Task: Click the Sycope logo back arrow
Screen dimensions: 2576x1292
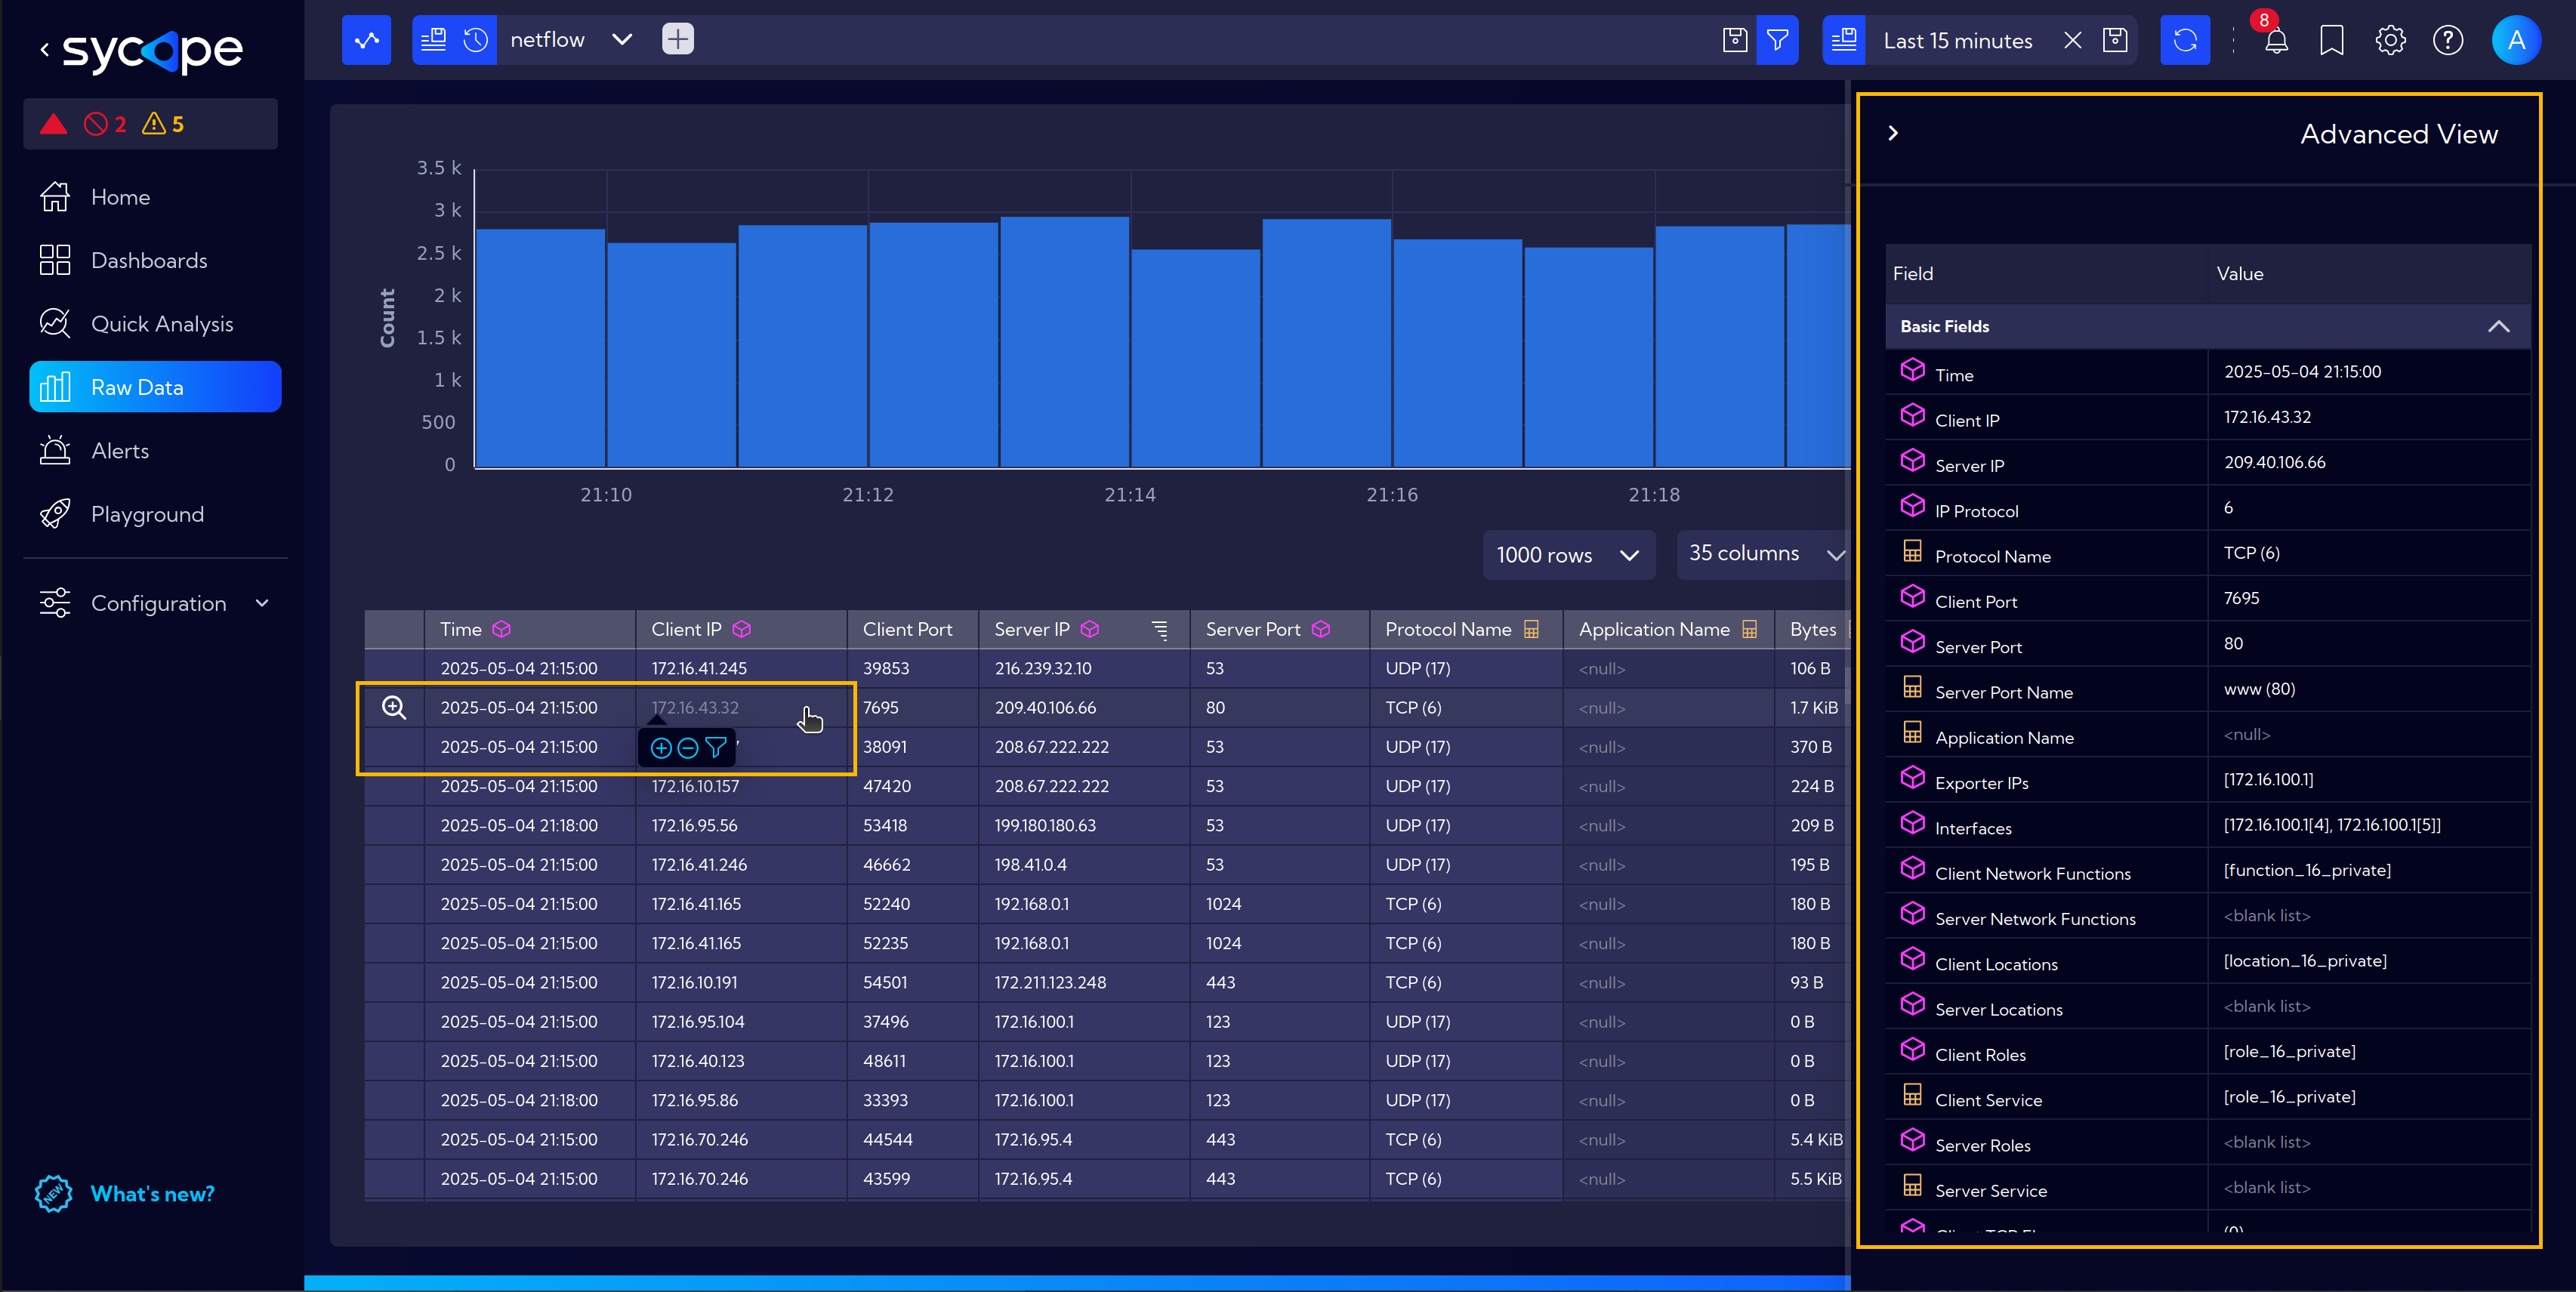Action: (44, 50)
